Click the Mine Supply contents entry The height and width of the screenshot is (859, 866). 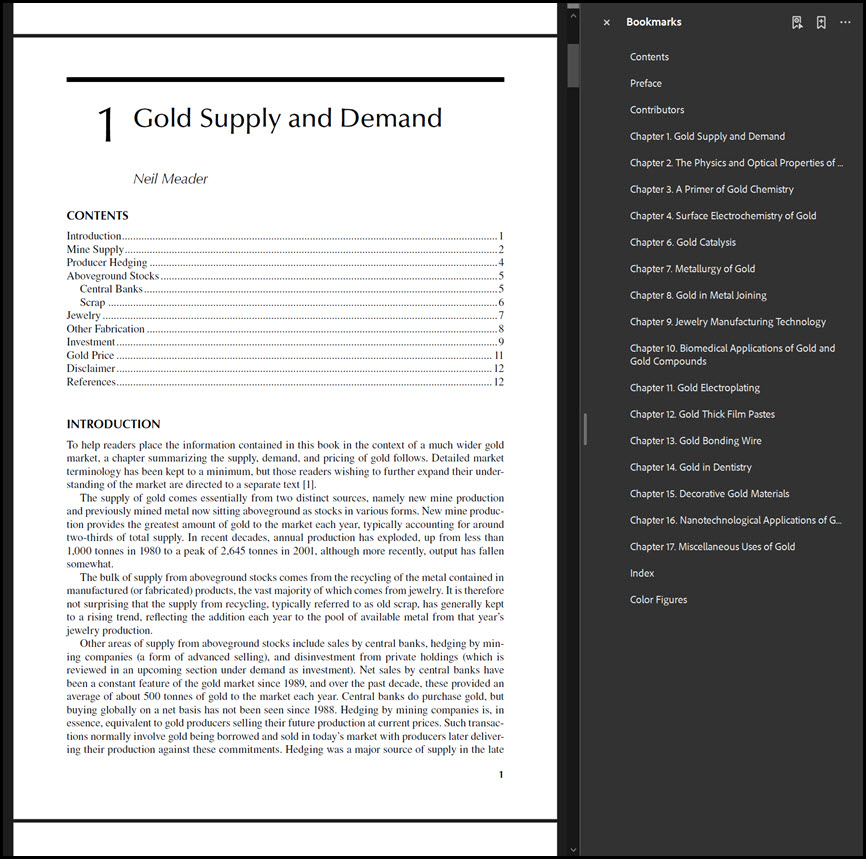pos(285,249)
